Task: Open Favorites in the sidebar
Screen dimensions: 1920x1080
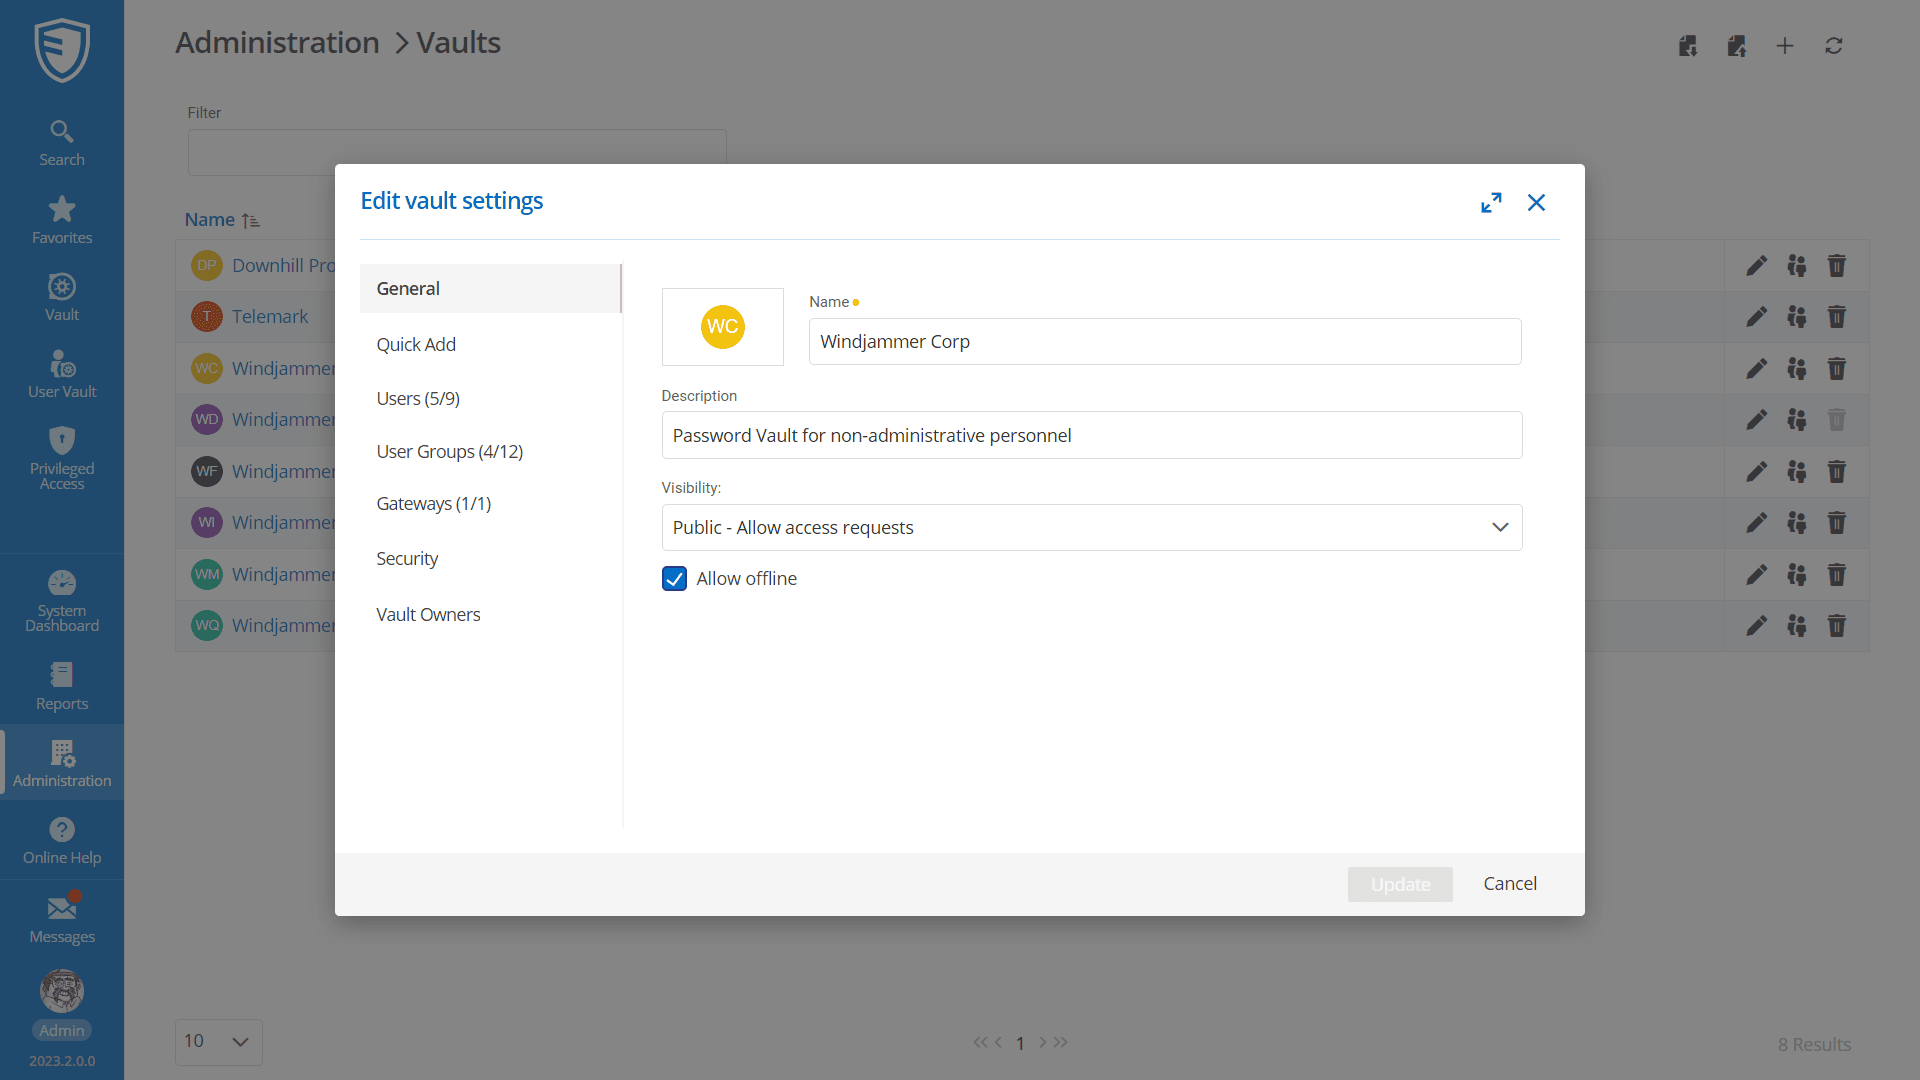Action: [62, 220]
